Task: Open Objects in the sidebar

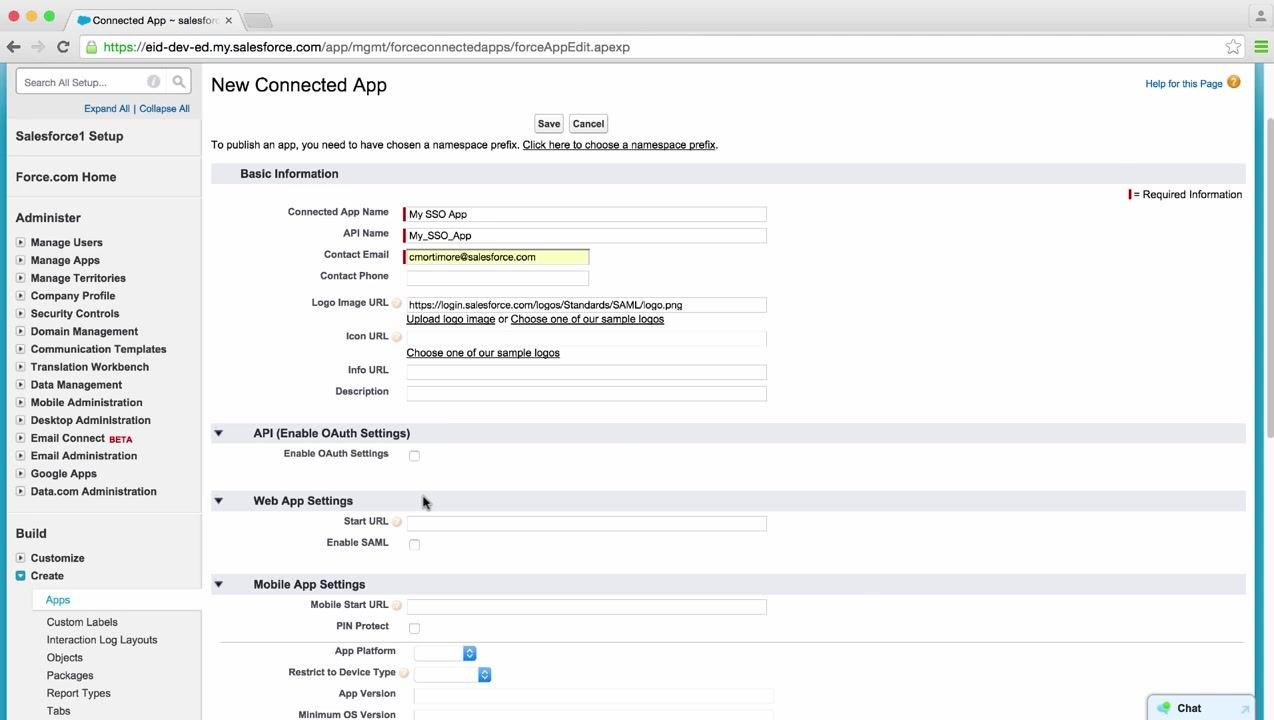Action: [64, 658]
